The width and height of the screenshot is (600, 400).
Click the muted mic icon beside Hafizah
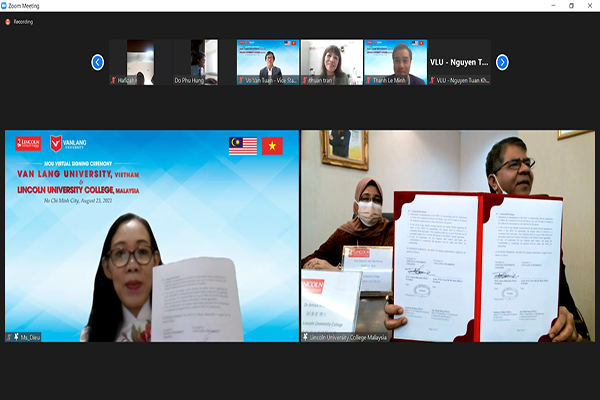coord(113,80)
